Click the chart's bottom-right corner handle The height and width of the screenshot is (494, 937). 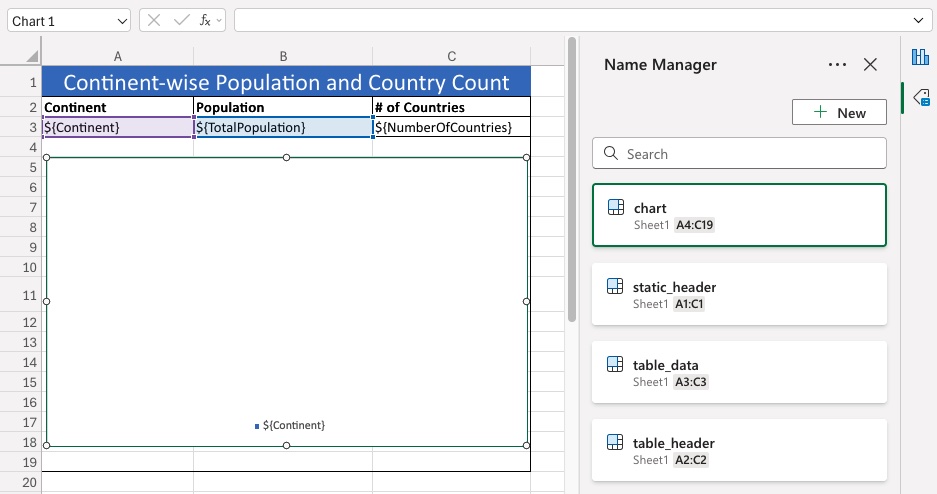tap(526, 446)
